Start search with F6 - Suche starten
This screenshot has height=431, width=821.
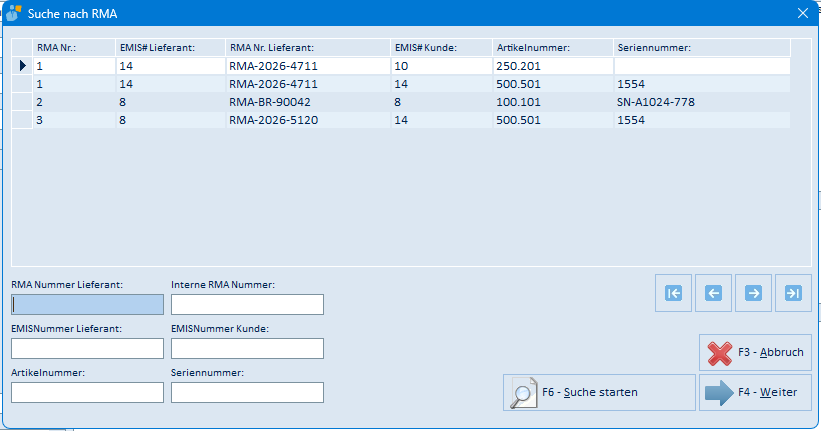click(x=600, y=392)
